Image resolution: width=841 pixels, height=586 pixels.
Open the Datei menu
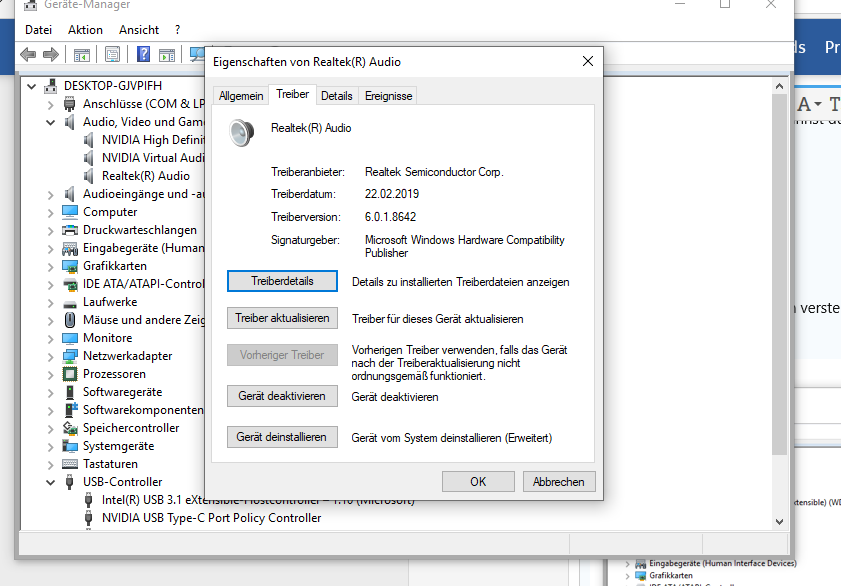pyautogui.click(x=39, y=30)
